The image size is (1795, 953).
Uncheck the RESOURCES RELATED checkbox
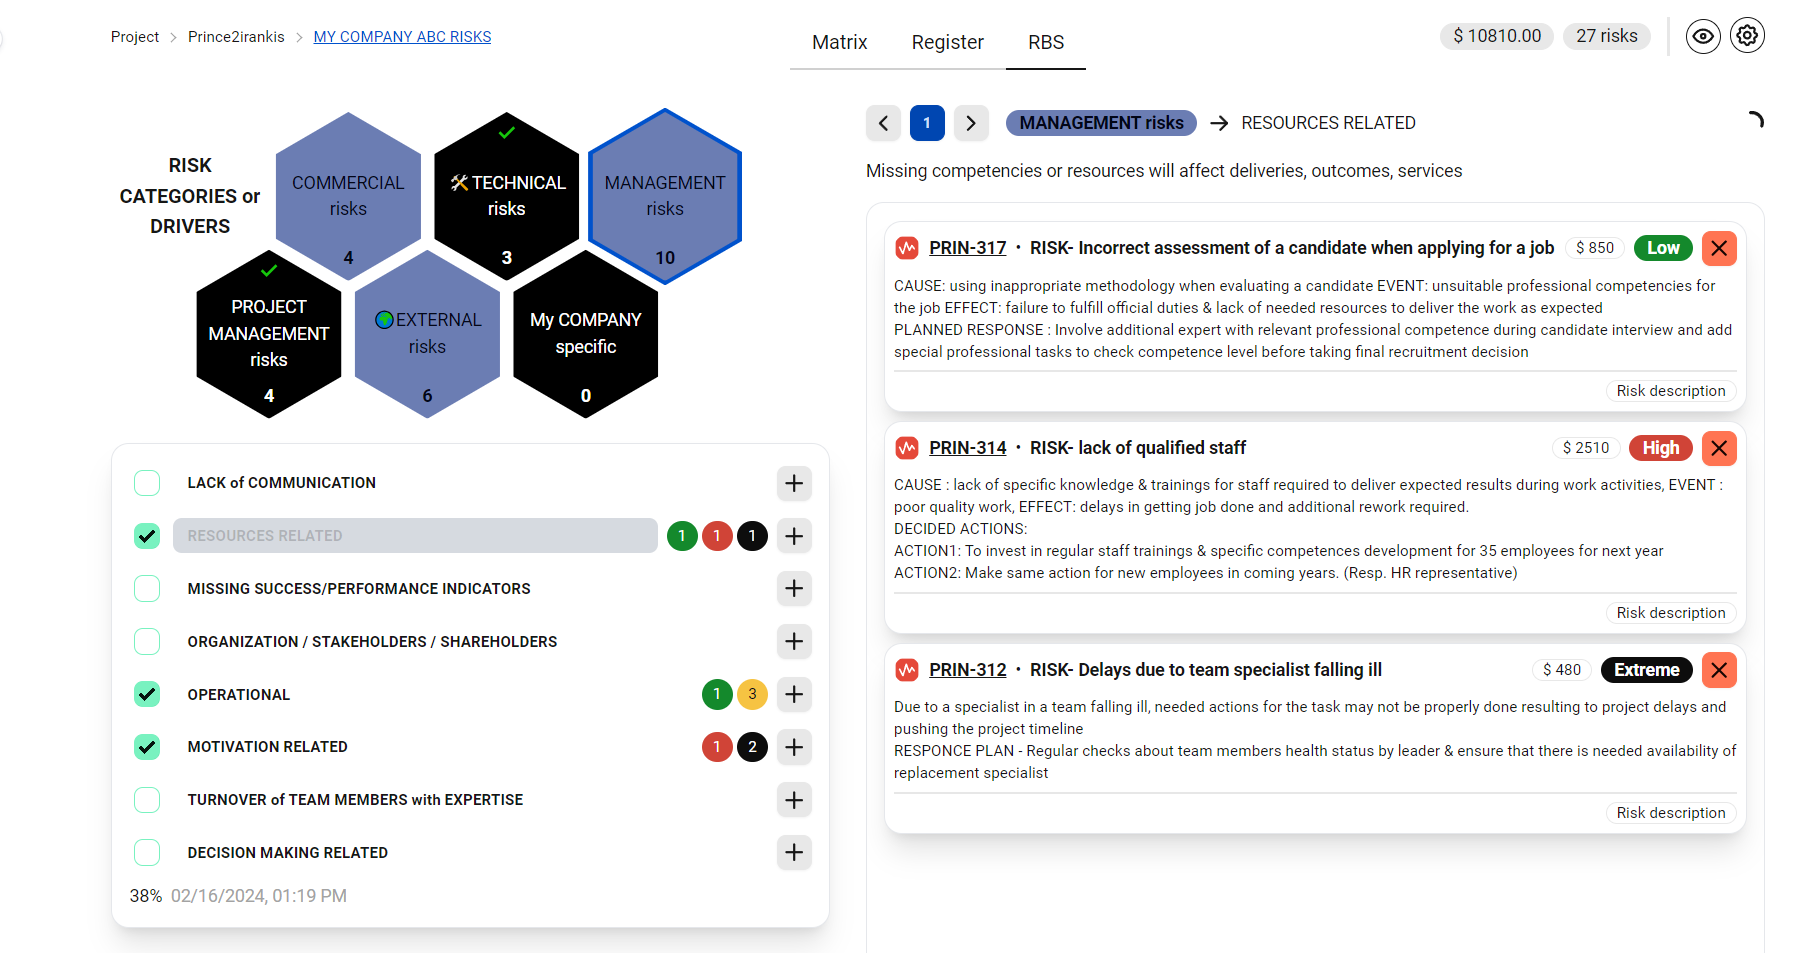[147, 536]
